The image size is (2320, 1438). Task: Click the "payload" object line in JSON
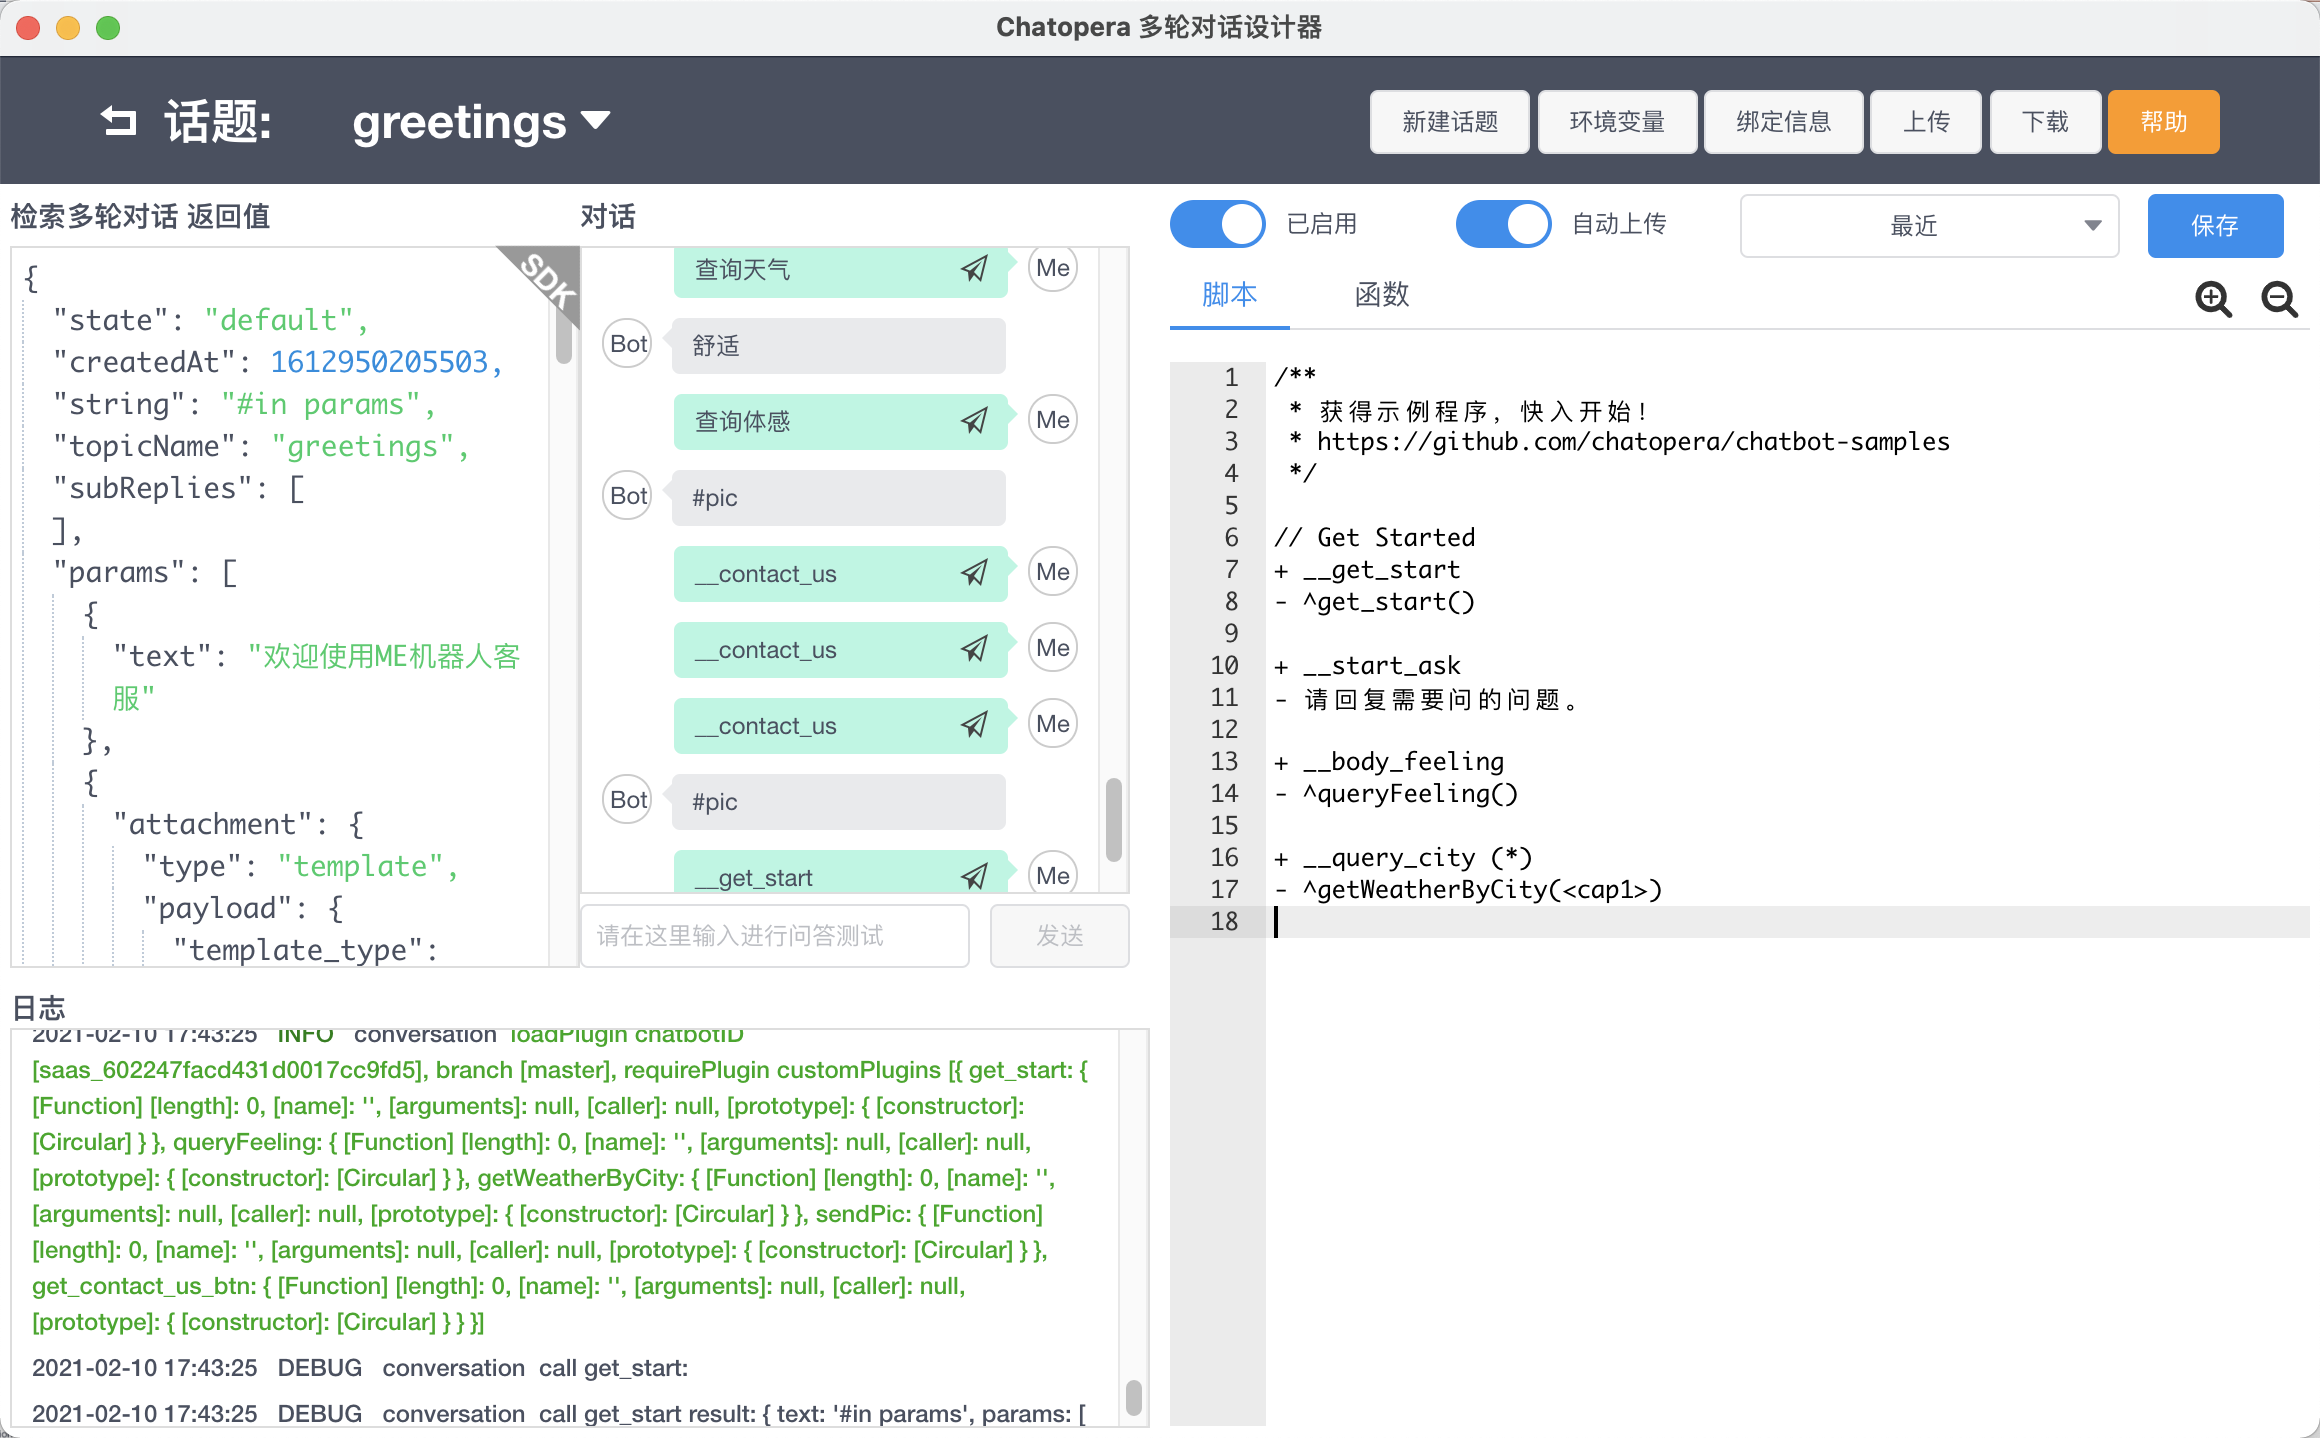[243, 908]
